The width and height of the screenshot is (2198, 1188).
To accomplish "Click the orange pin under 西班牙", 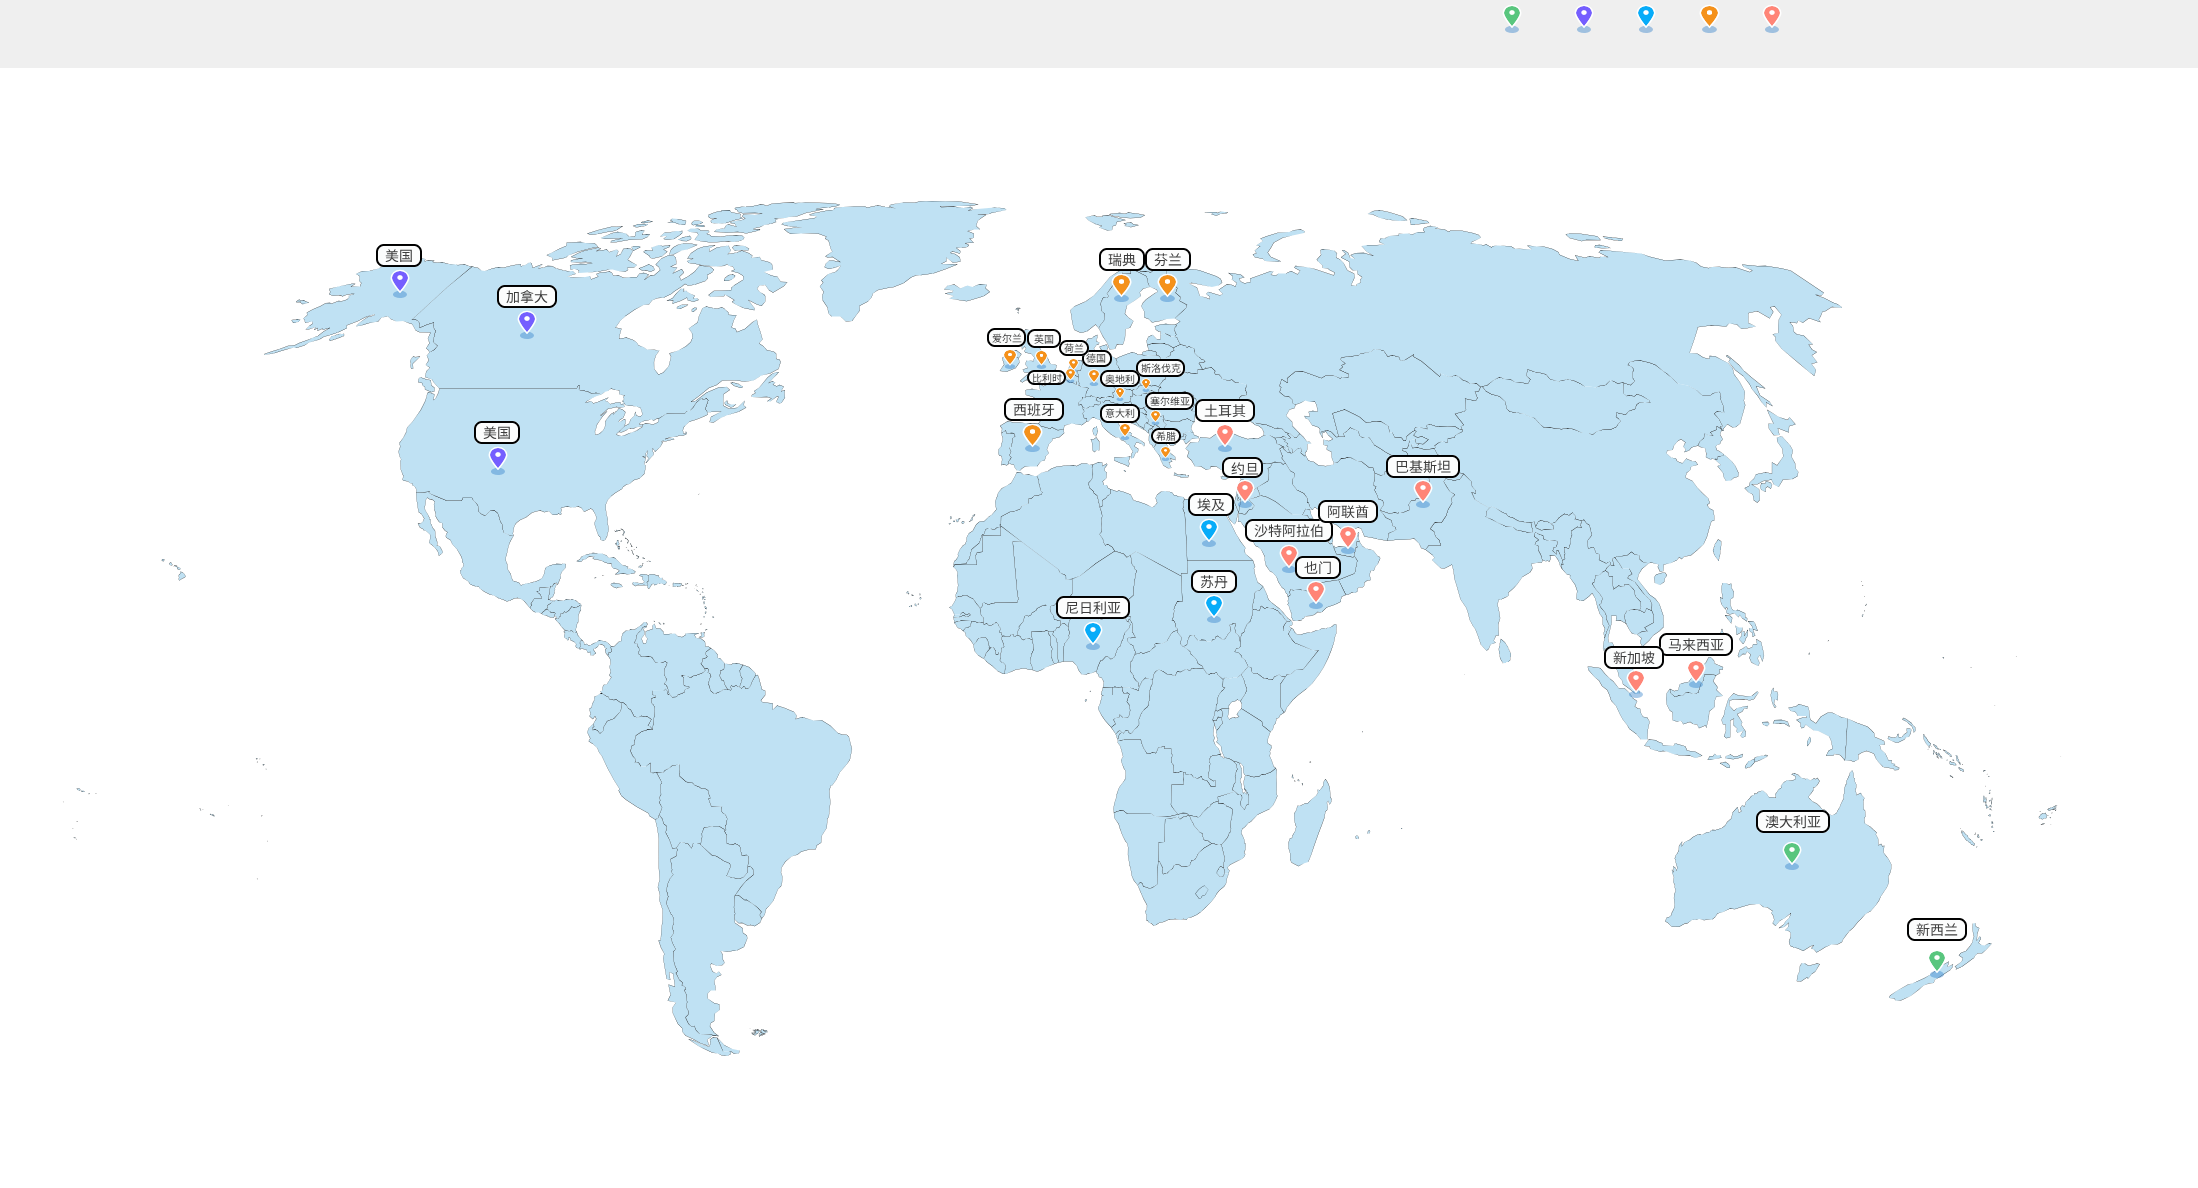I will (1033, 435).
